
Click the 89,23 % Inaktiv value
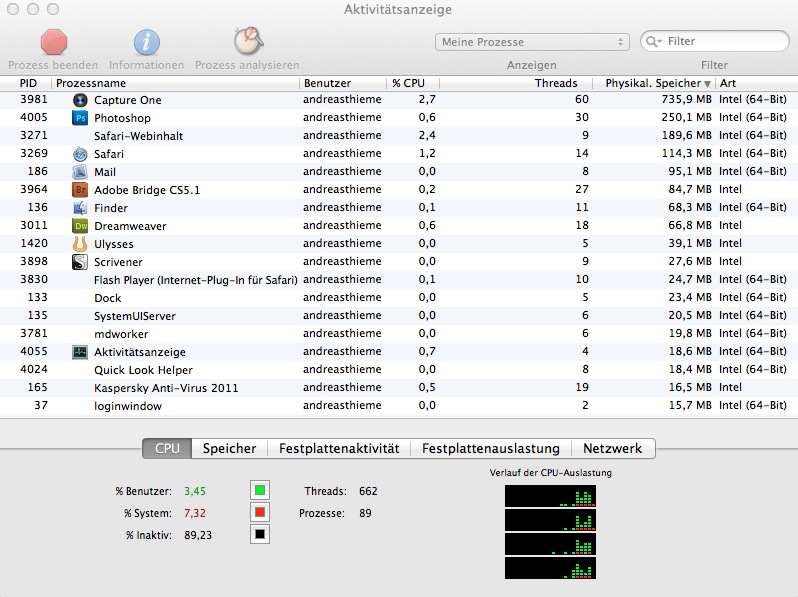point(198,535)
